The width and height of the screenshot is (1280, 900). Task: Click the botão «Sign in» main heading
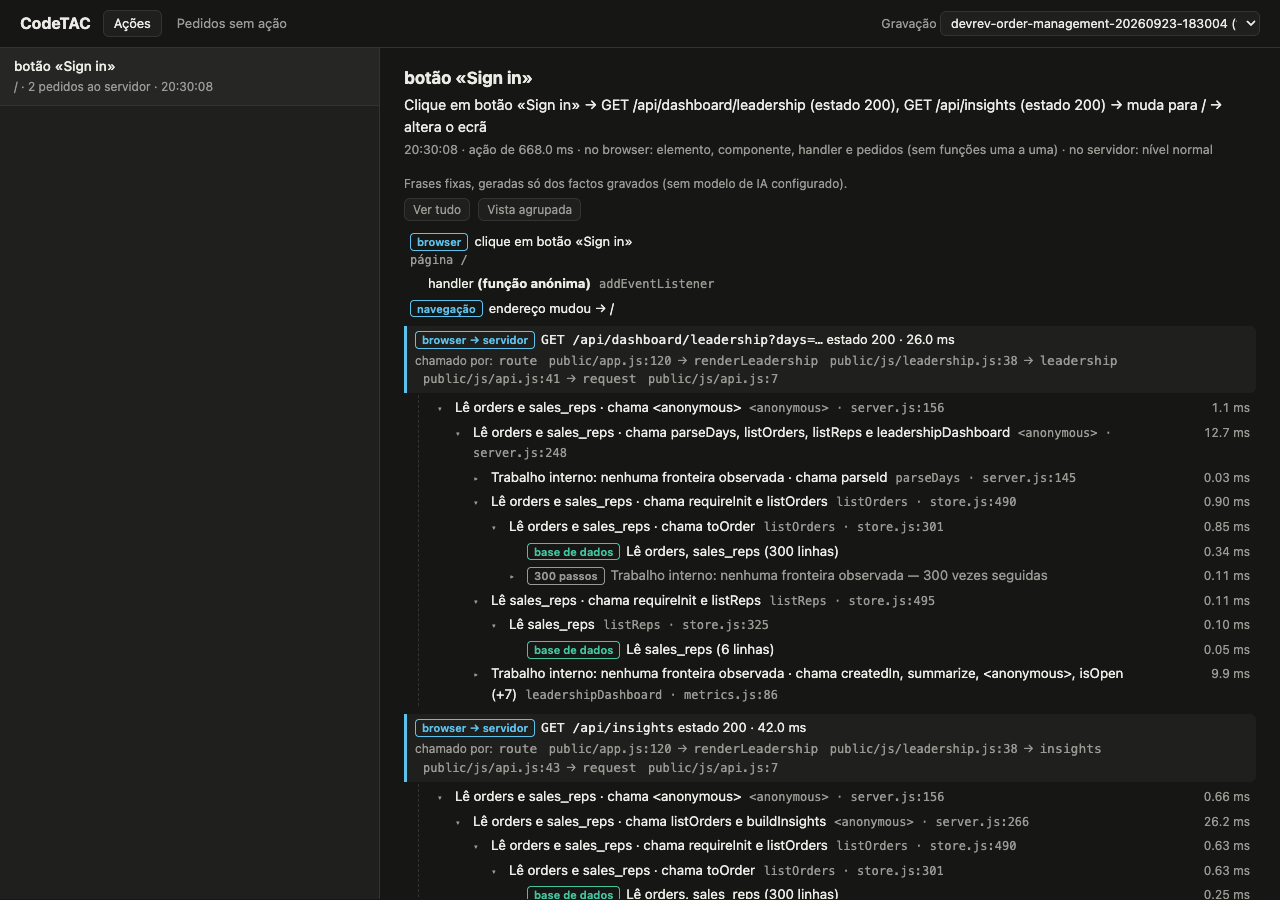pos(468,78)
